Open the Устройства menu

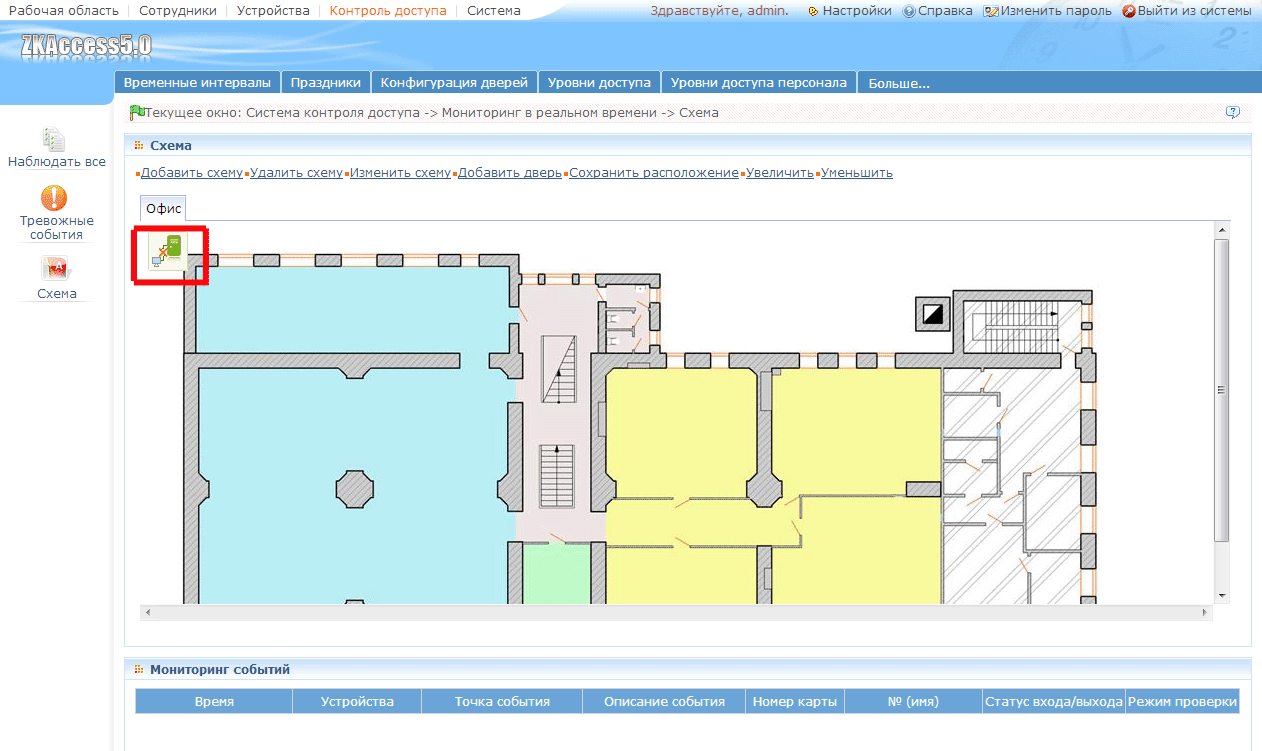click(x=273, y=11)
